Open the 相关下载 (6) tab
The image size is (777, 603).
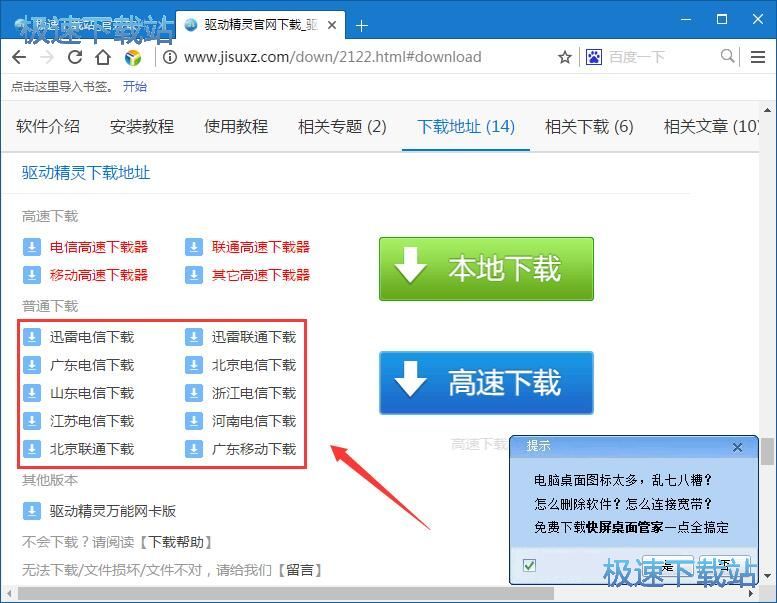click(589, 126)
